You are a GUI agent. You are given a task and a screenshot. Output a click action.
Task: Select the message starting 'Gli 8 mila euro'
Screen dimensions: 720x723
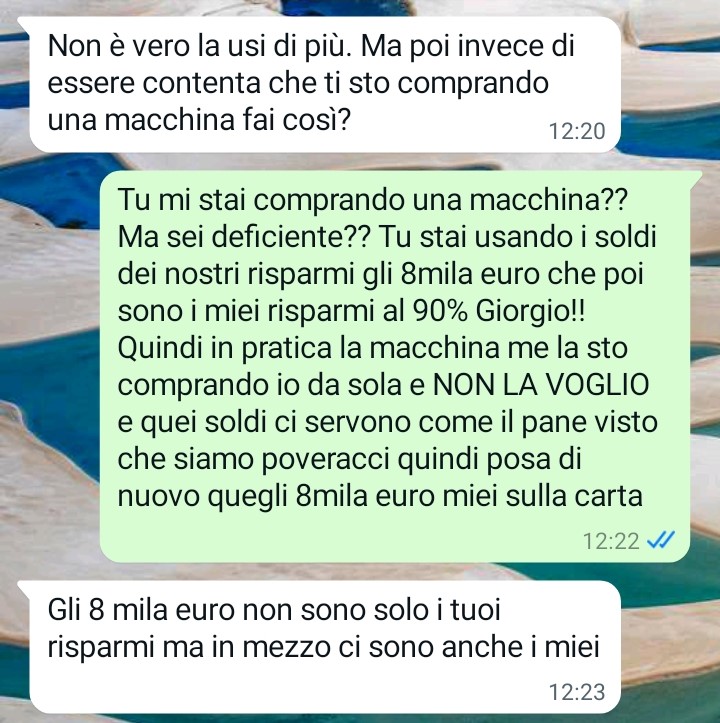click(319, 646)
